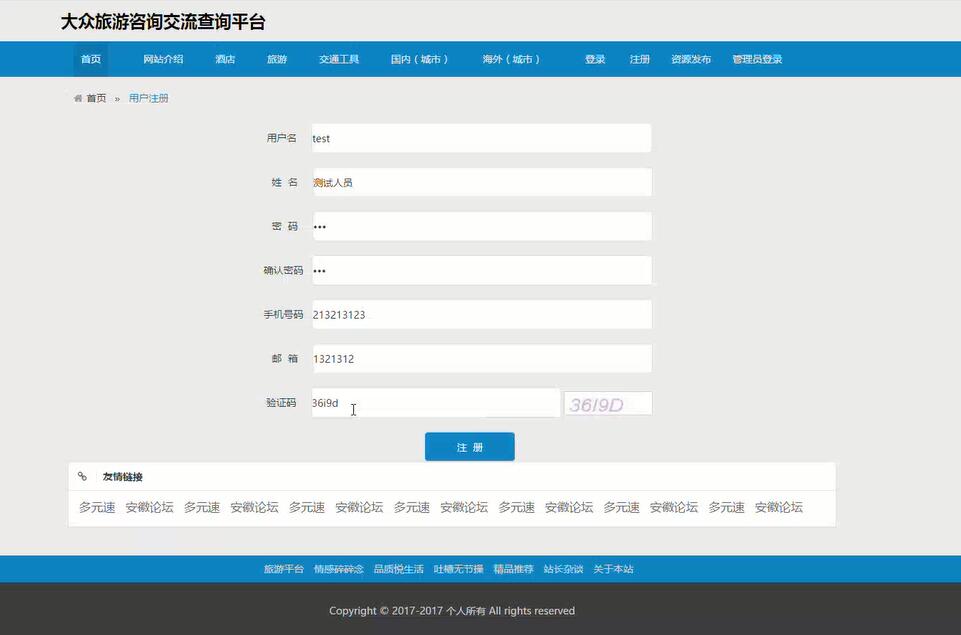Open the 资源发布 page
This screenshot has width=961, height=635.
coord(691,59)
